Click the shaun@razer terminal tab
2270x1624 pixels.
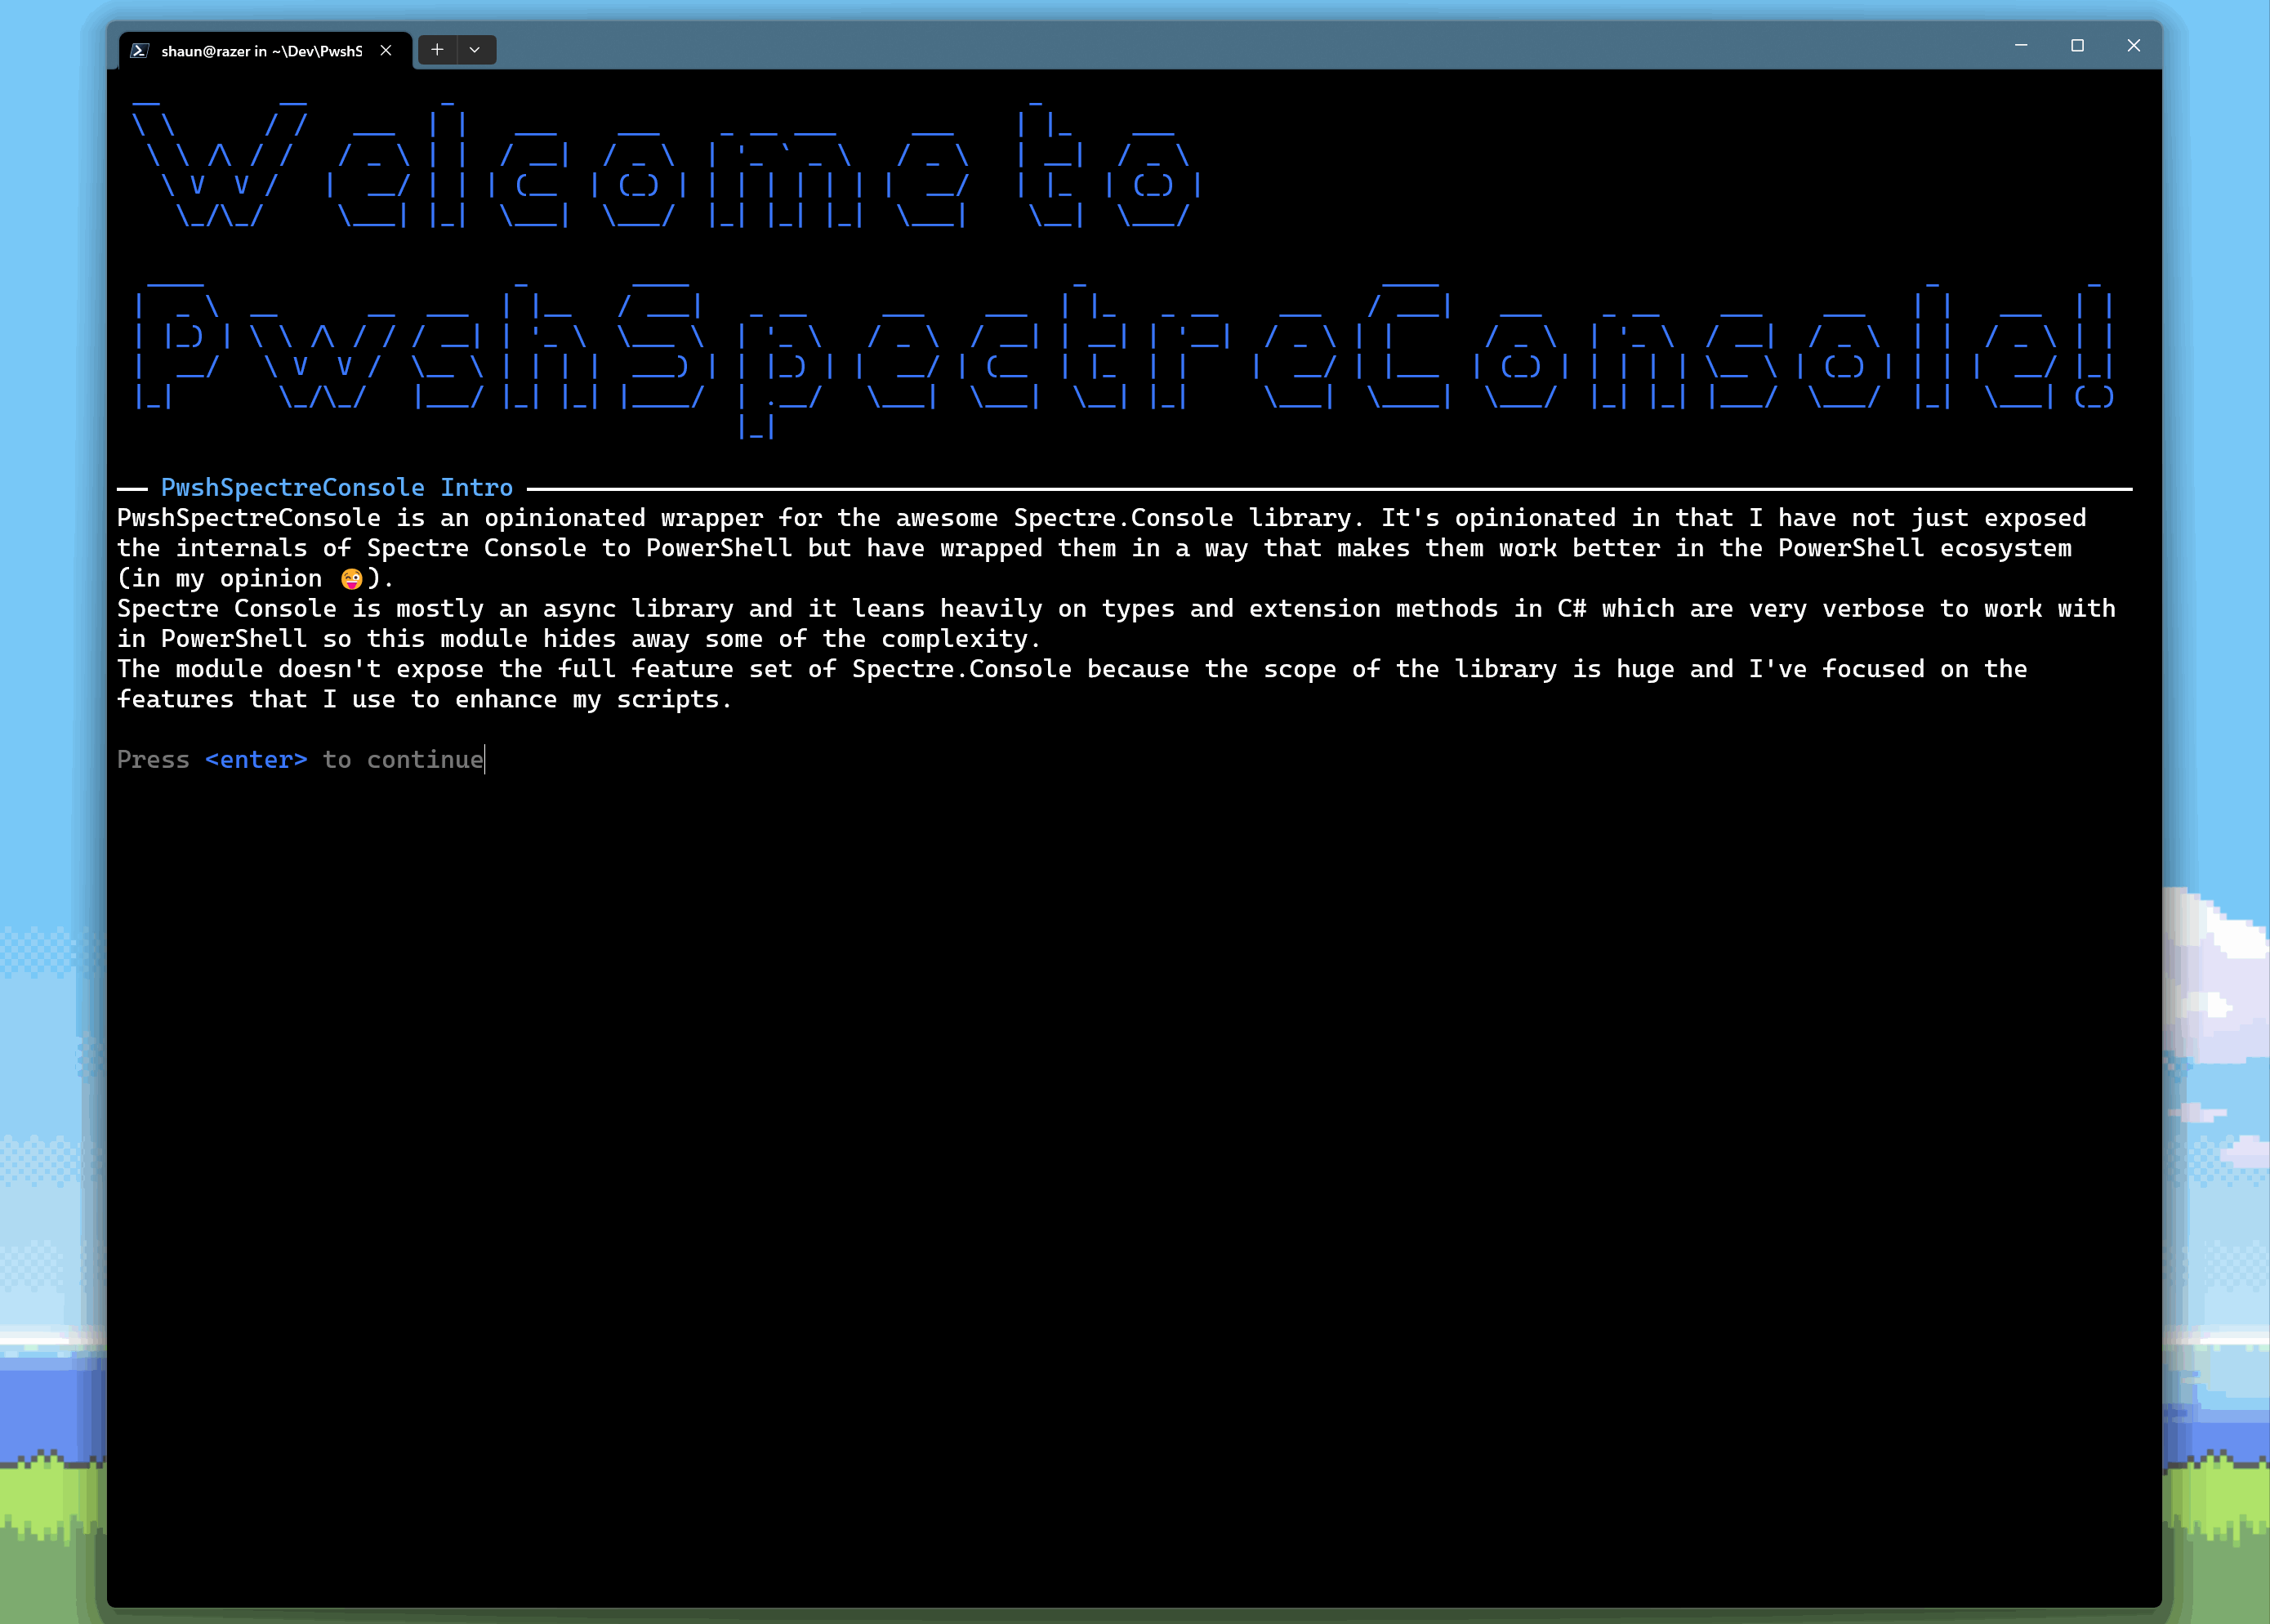pyautogui.click(x=260, y=47)
